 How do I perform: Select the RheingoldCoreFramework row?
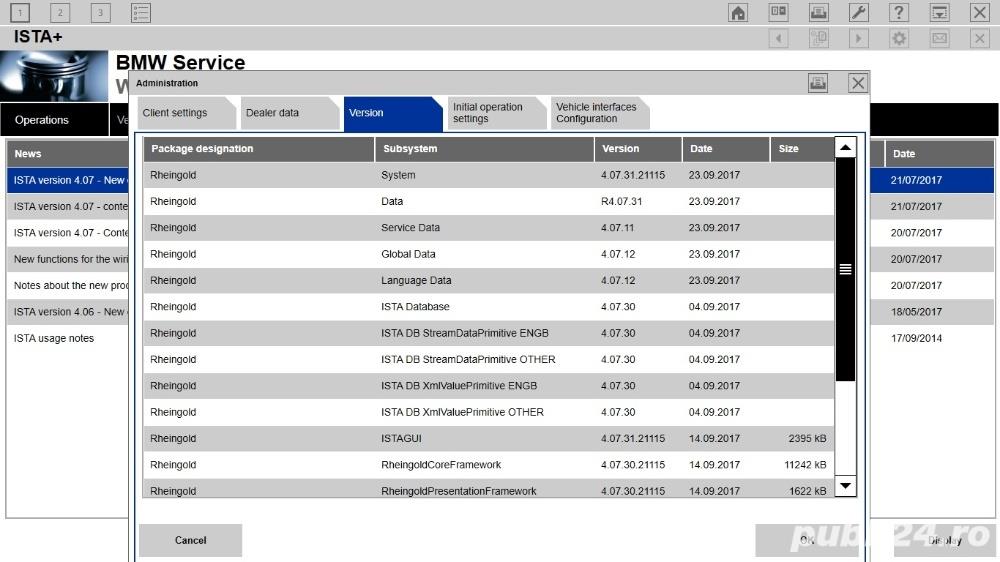tap(489, 465)
